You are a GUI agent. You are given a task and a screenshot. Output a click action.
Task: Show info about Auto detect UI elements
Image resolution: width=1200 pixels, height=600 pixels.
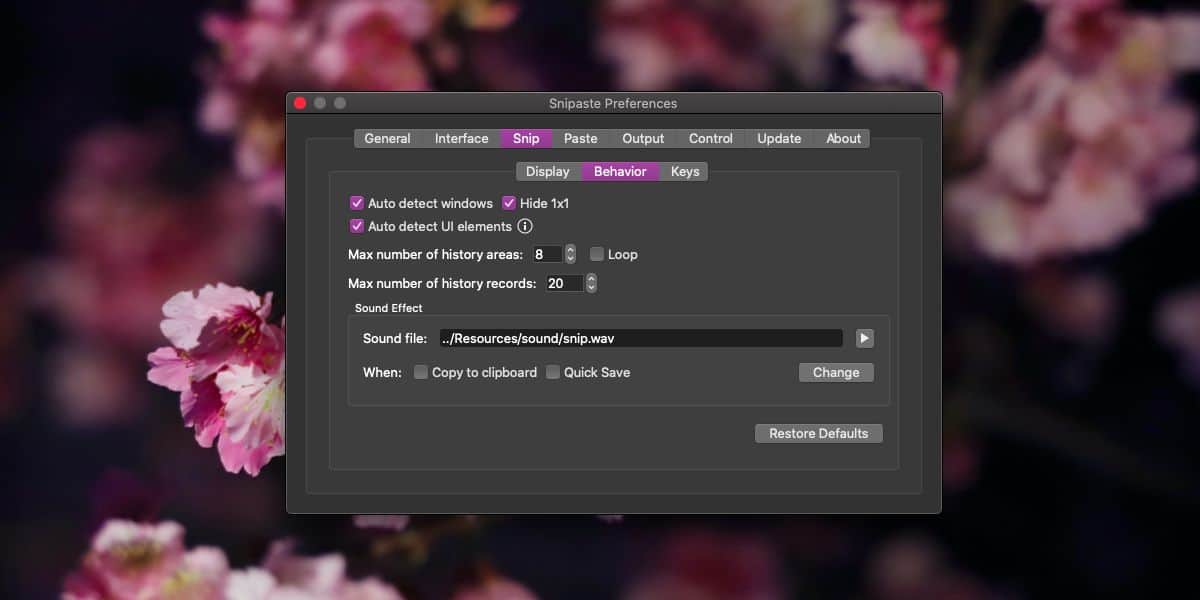525,226
